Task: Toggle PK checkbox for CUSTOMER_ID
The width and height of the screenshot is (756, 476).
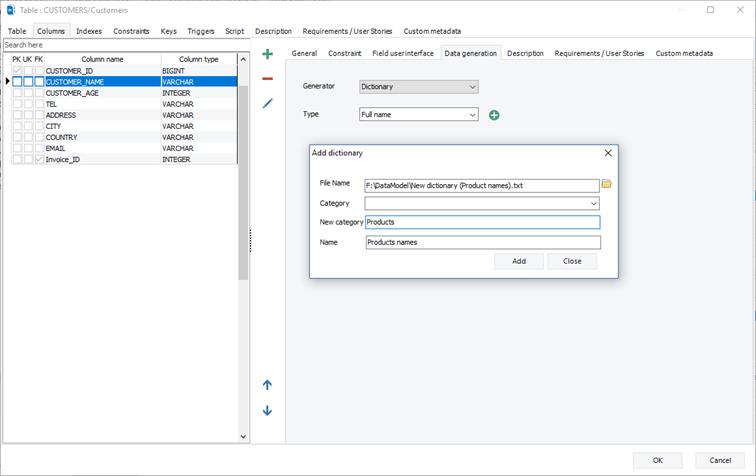Action: coord(17,71)
